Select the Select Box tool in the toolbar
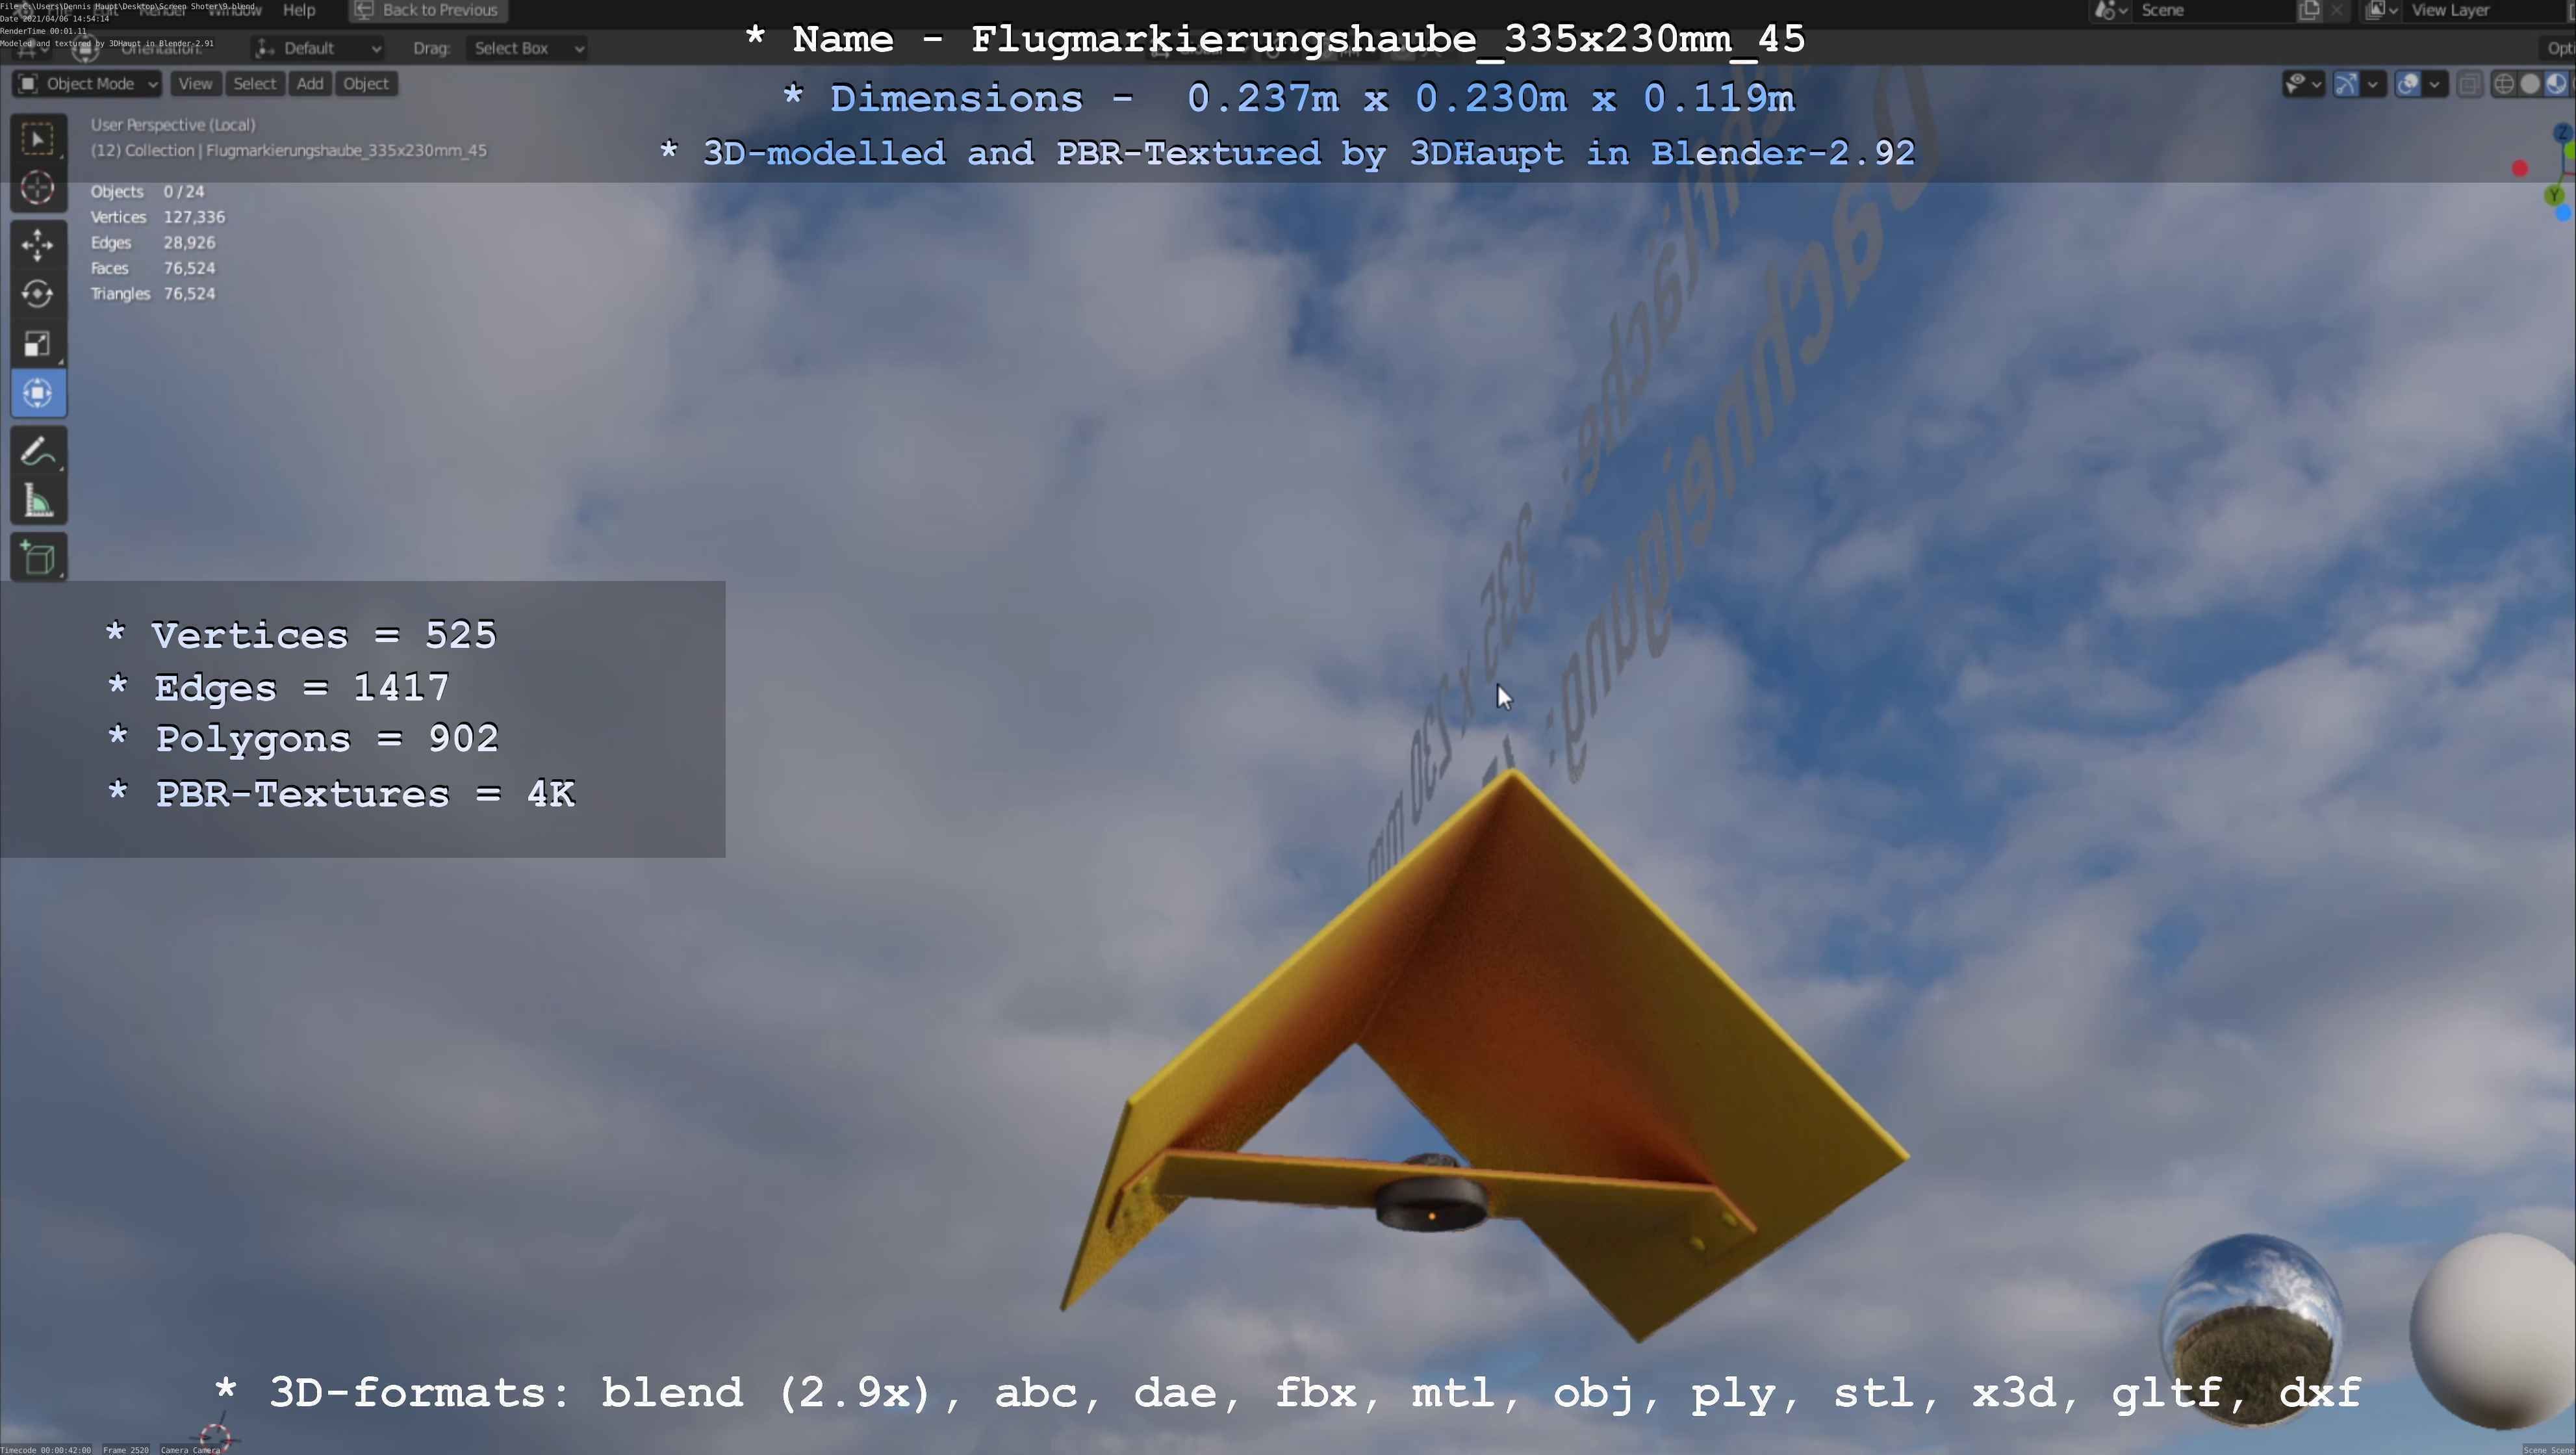Viewport: 2576px width, 1455px height. [x=38, y=139]
